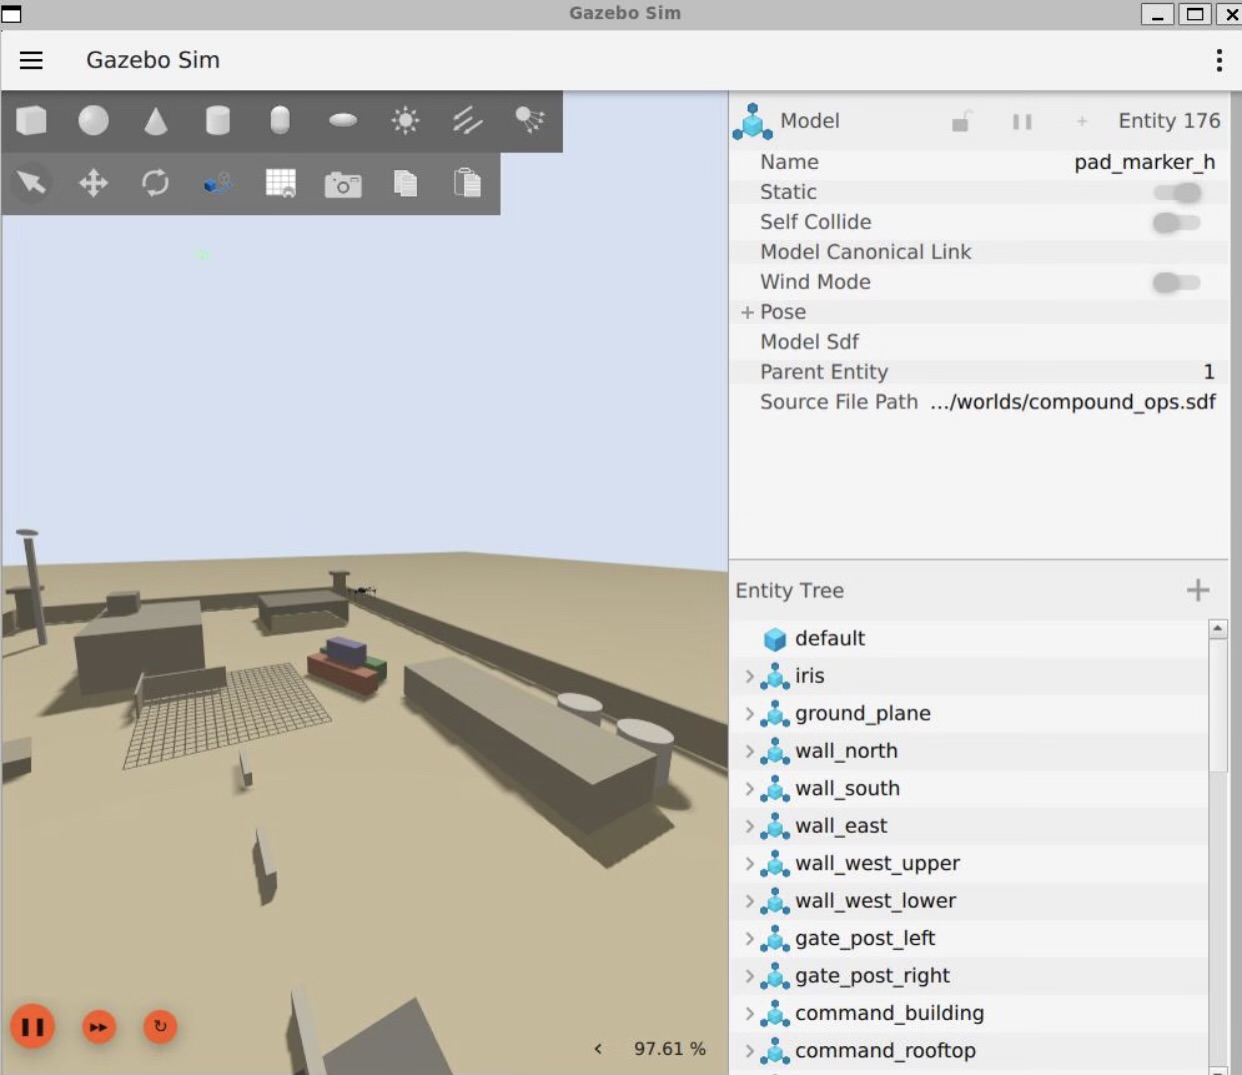
Task: Open the grid view settings
Action: coord(280,183)
